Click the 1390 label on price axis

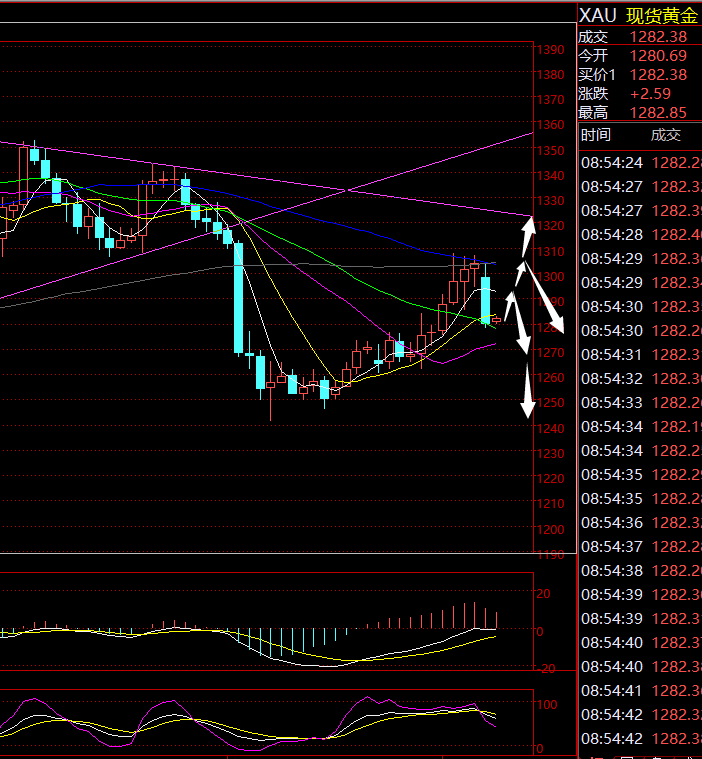[x=551, y=50]
